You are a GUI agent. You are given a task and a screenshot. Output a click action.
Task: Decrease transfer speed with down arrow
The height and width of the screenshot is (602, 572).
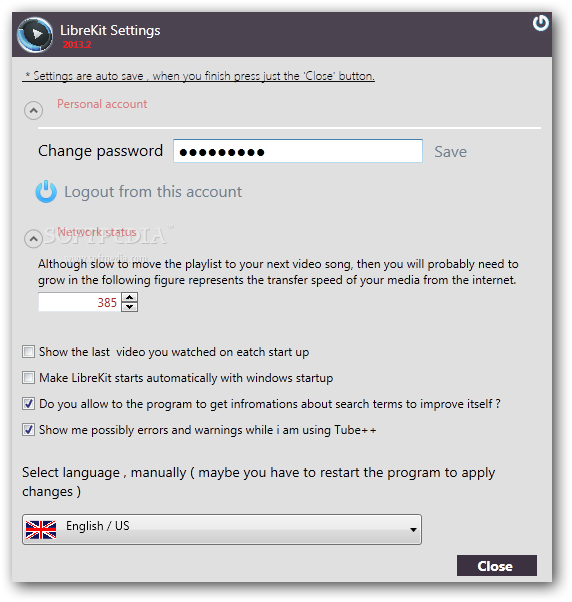click(x=130, y=307)
